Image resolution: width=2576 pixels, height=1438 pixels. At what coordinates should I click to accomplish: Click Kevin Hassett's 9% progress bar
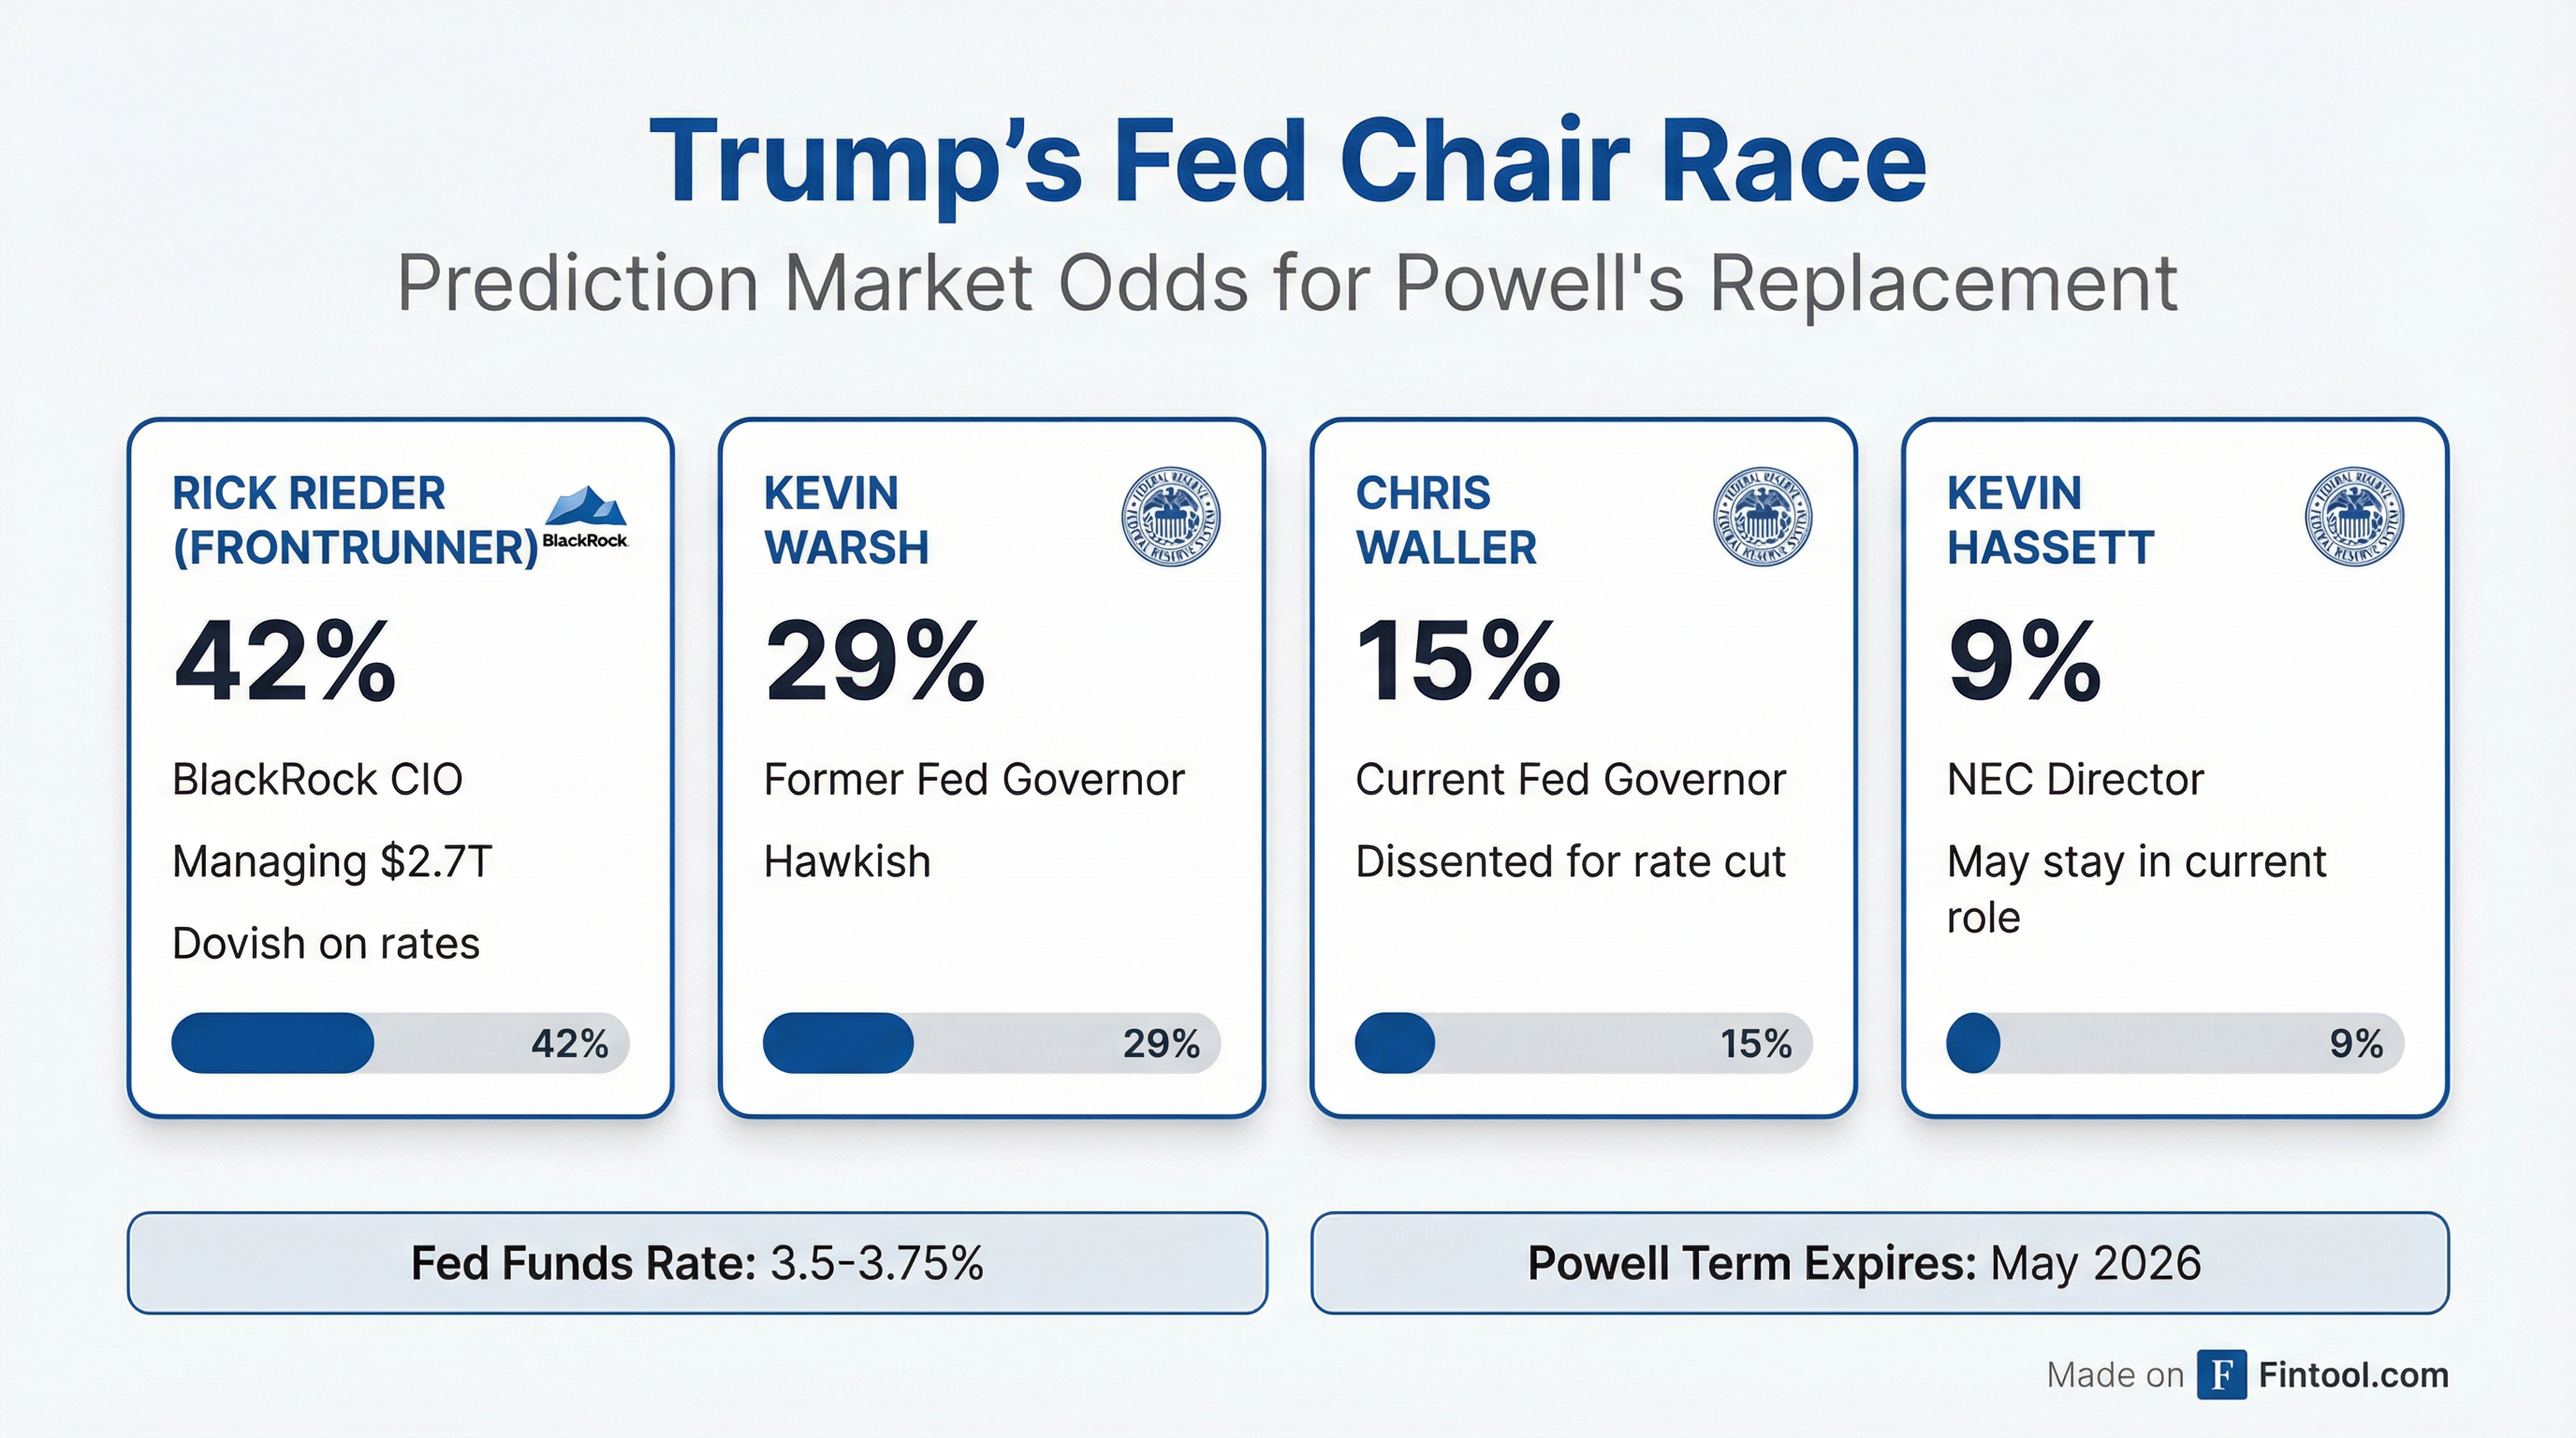(2174, 1043)
